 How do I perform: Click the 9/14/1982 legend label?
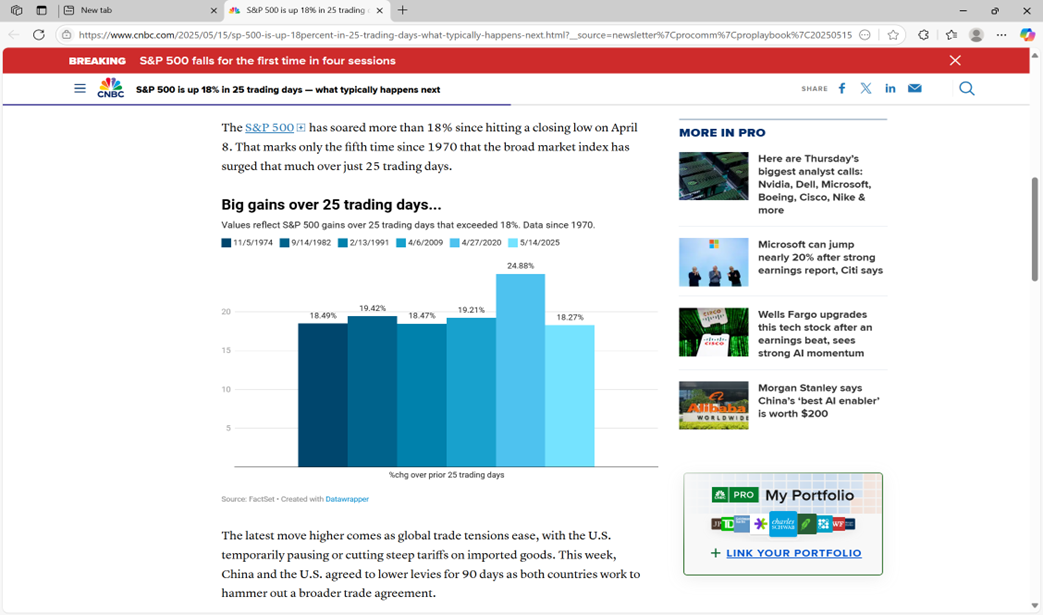point(311,243)
